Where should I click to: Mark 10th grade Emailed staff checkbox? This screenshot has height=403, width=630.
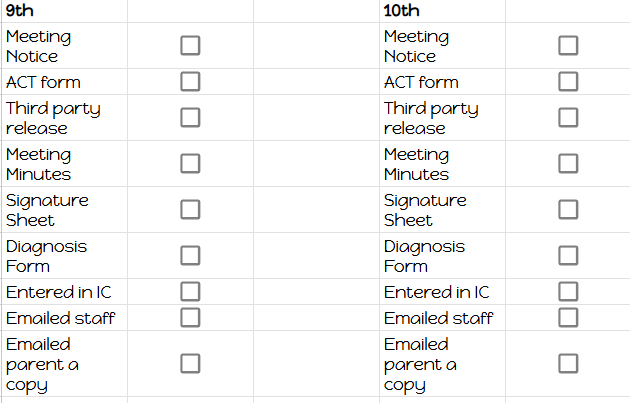pos(568,317)
